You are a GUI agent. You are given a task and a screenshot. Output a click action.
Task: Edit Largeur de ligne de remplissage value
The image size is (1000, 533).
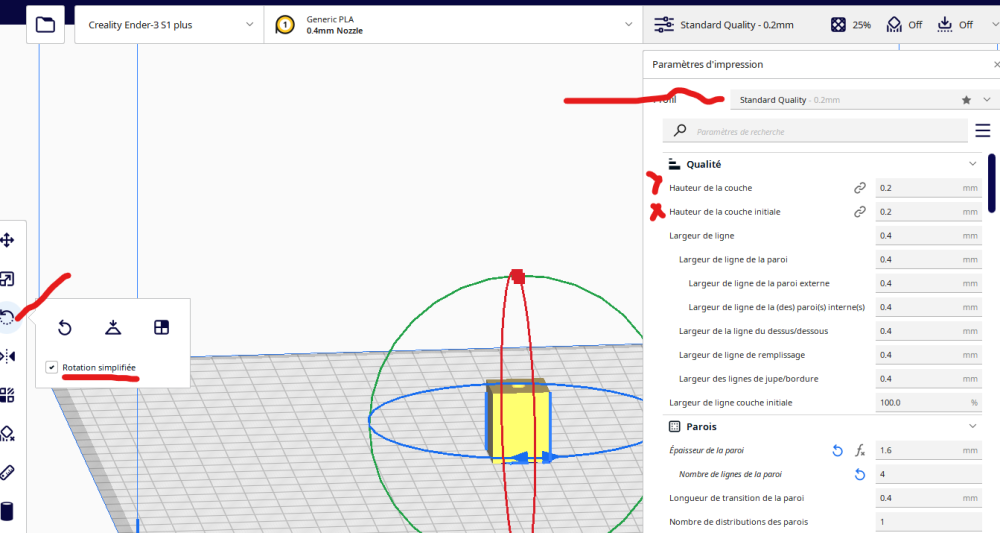tap(928, 355)
